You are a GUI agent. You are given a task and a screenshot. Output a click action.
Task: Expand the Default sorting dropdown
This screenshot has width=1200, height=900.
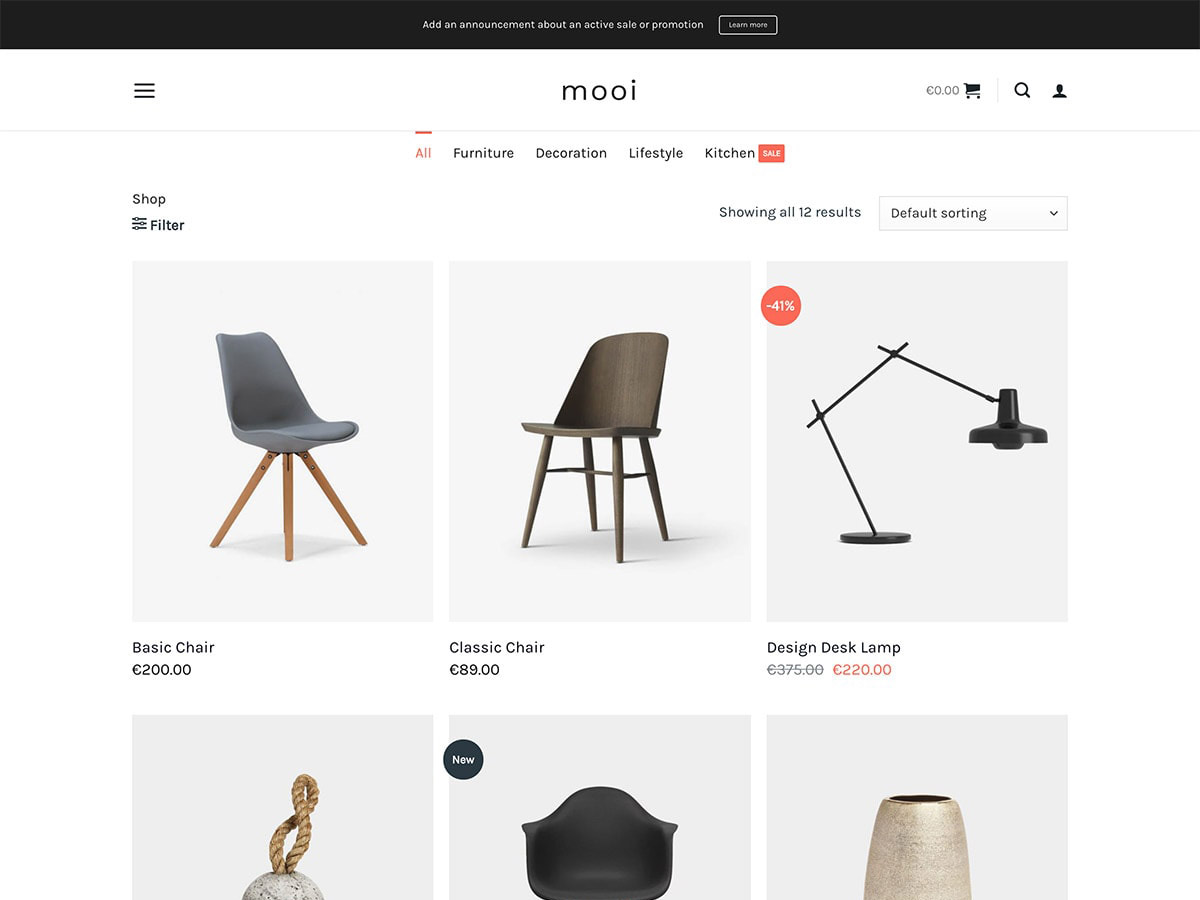tap(973, 213)
